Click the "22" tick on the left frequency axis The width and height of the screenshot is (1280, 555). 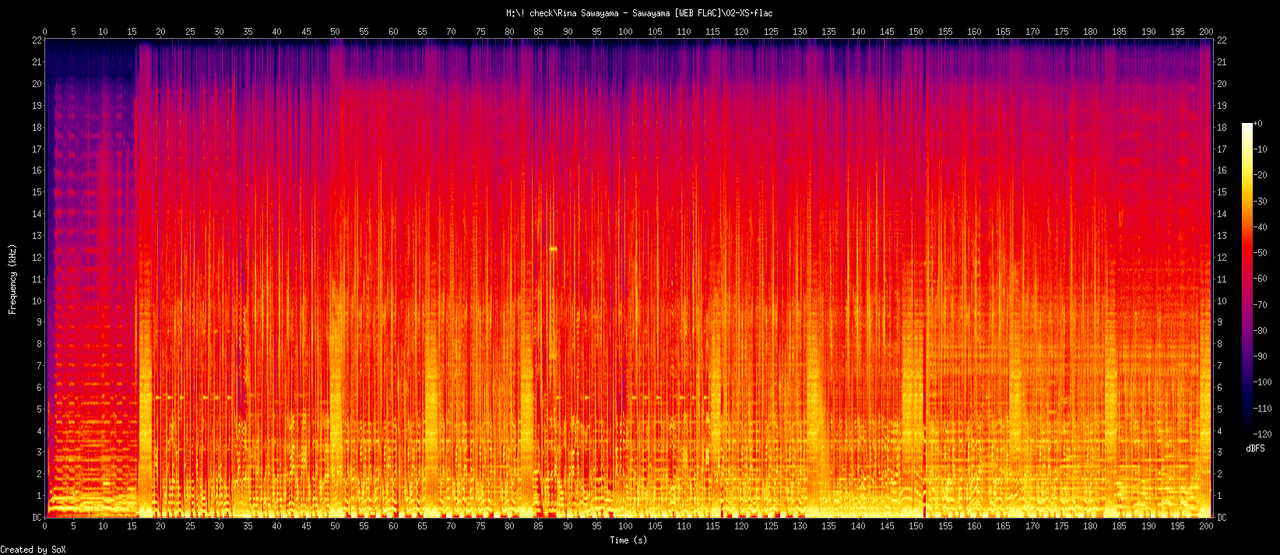coord(35,40)
